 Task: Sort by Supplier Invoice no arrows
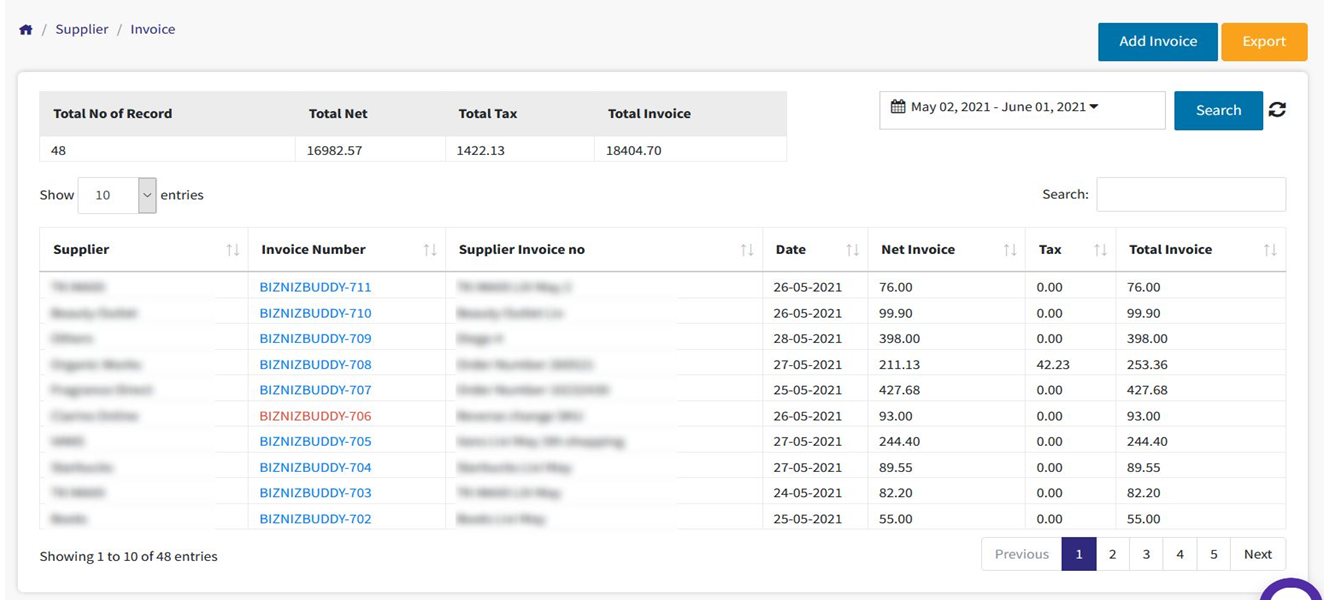pos(747,250)
